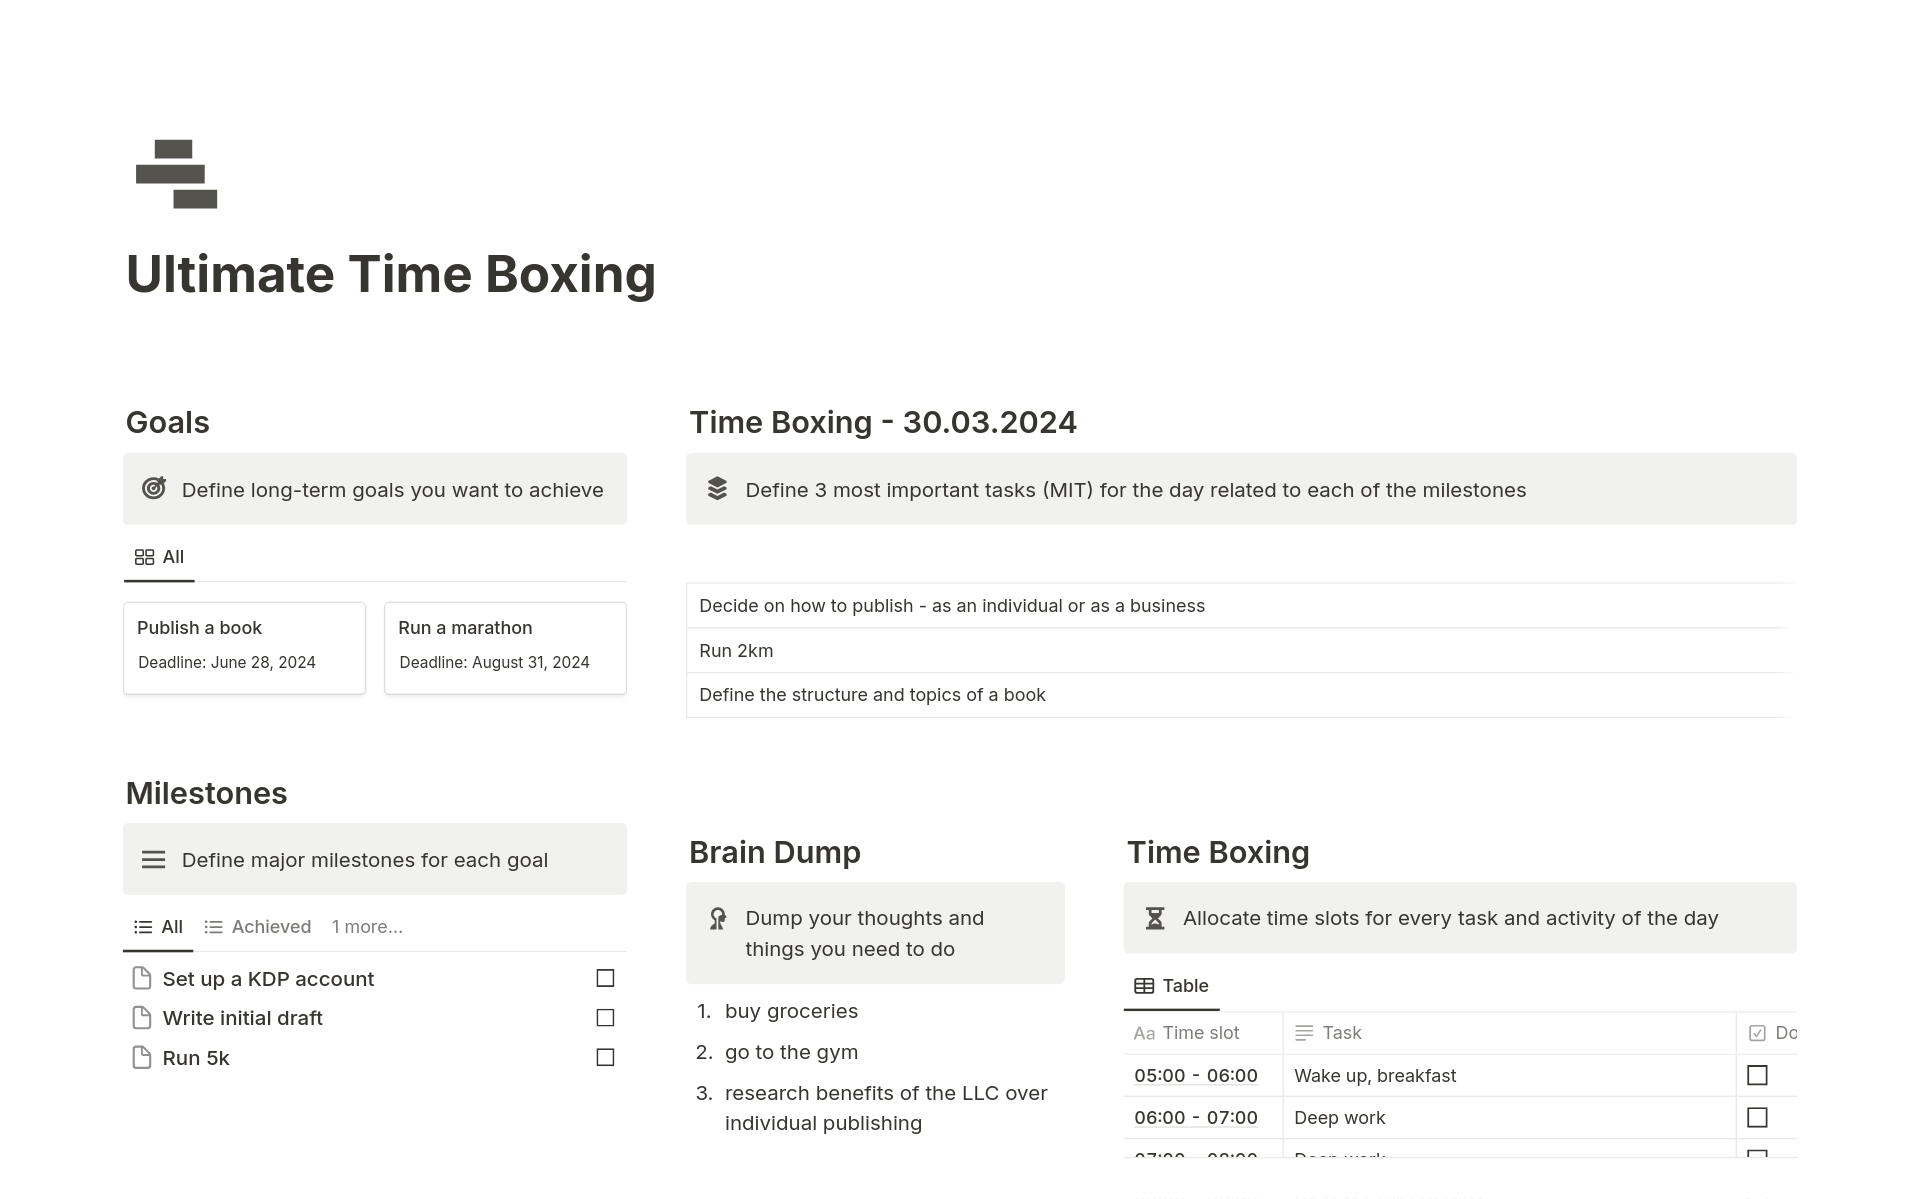Click the hamburger lines icon in Milestones callout
Viewport: 1920px width, 1199px height.
click(153, 859)
